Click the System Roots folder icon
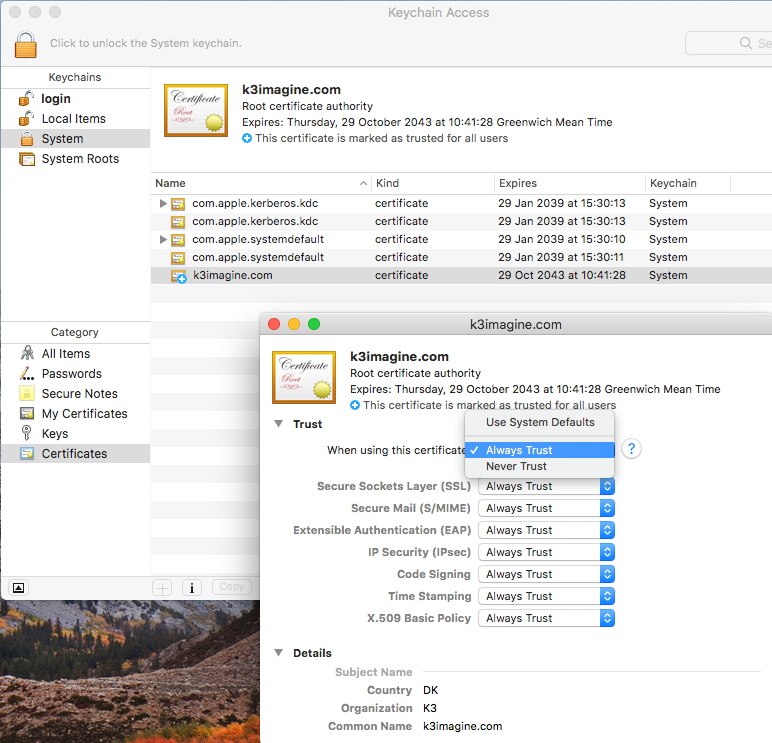Viewport: 772px width, 743px height. 27,159
